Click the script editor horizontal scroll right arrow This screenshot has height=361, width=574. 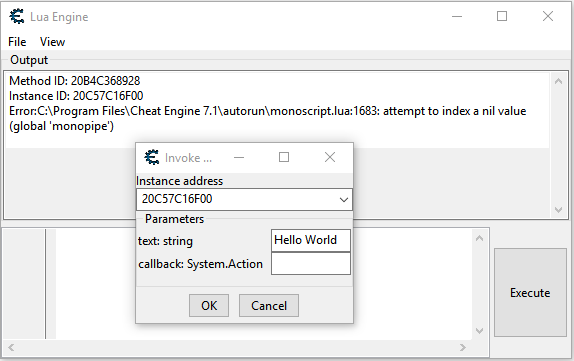(x=463, y=347)
